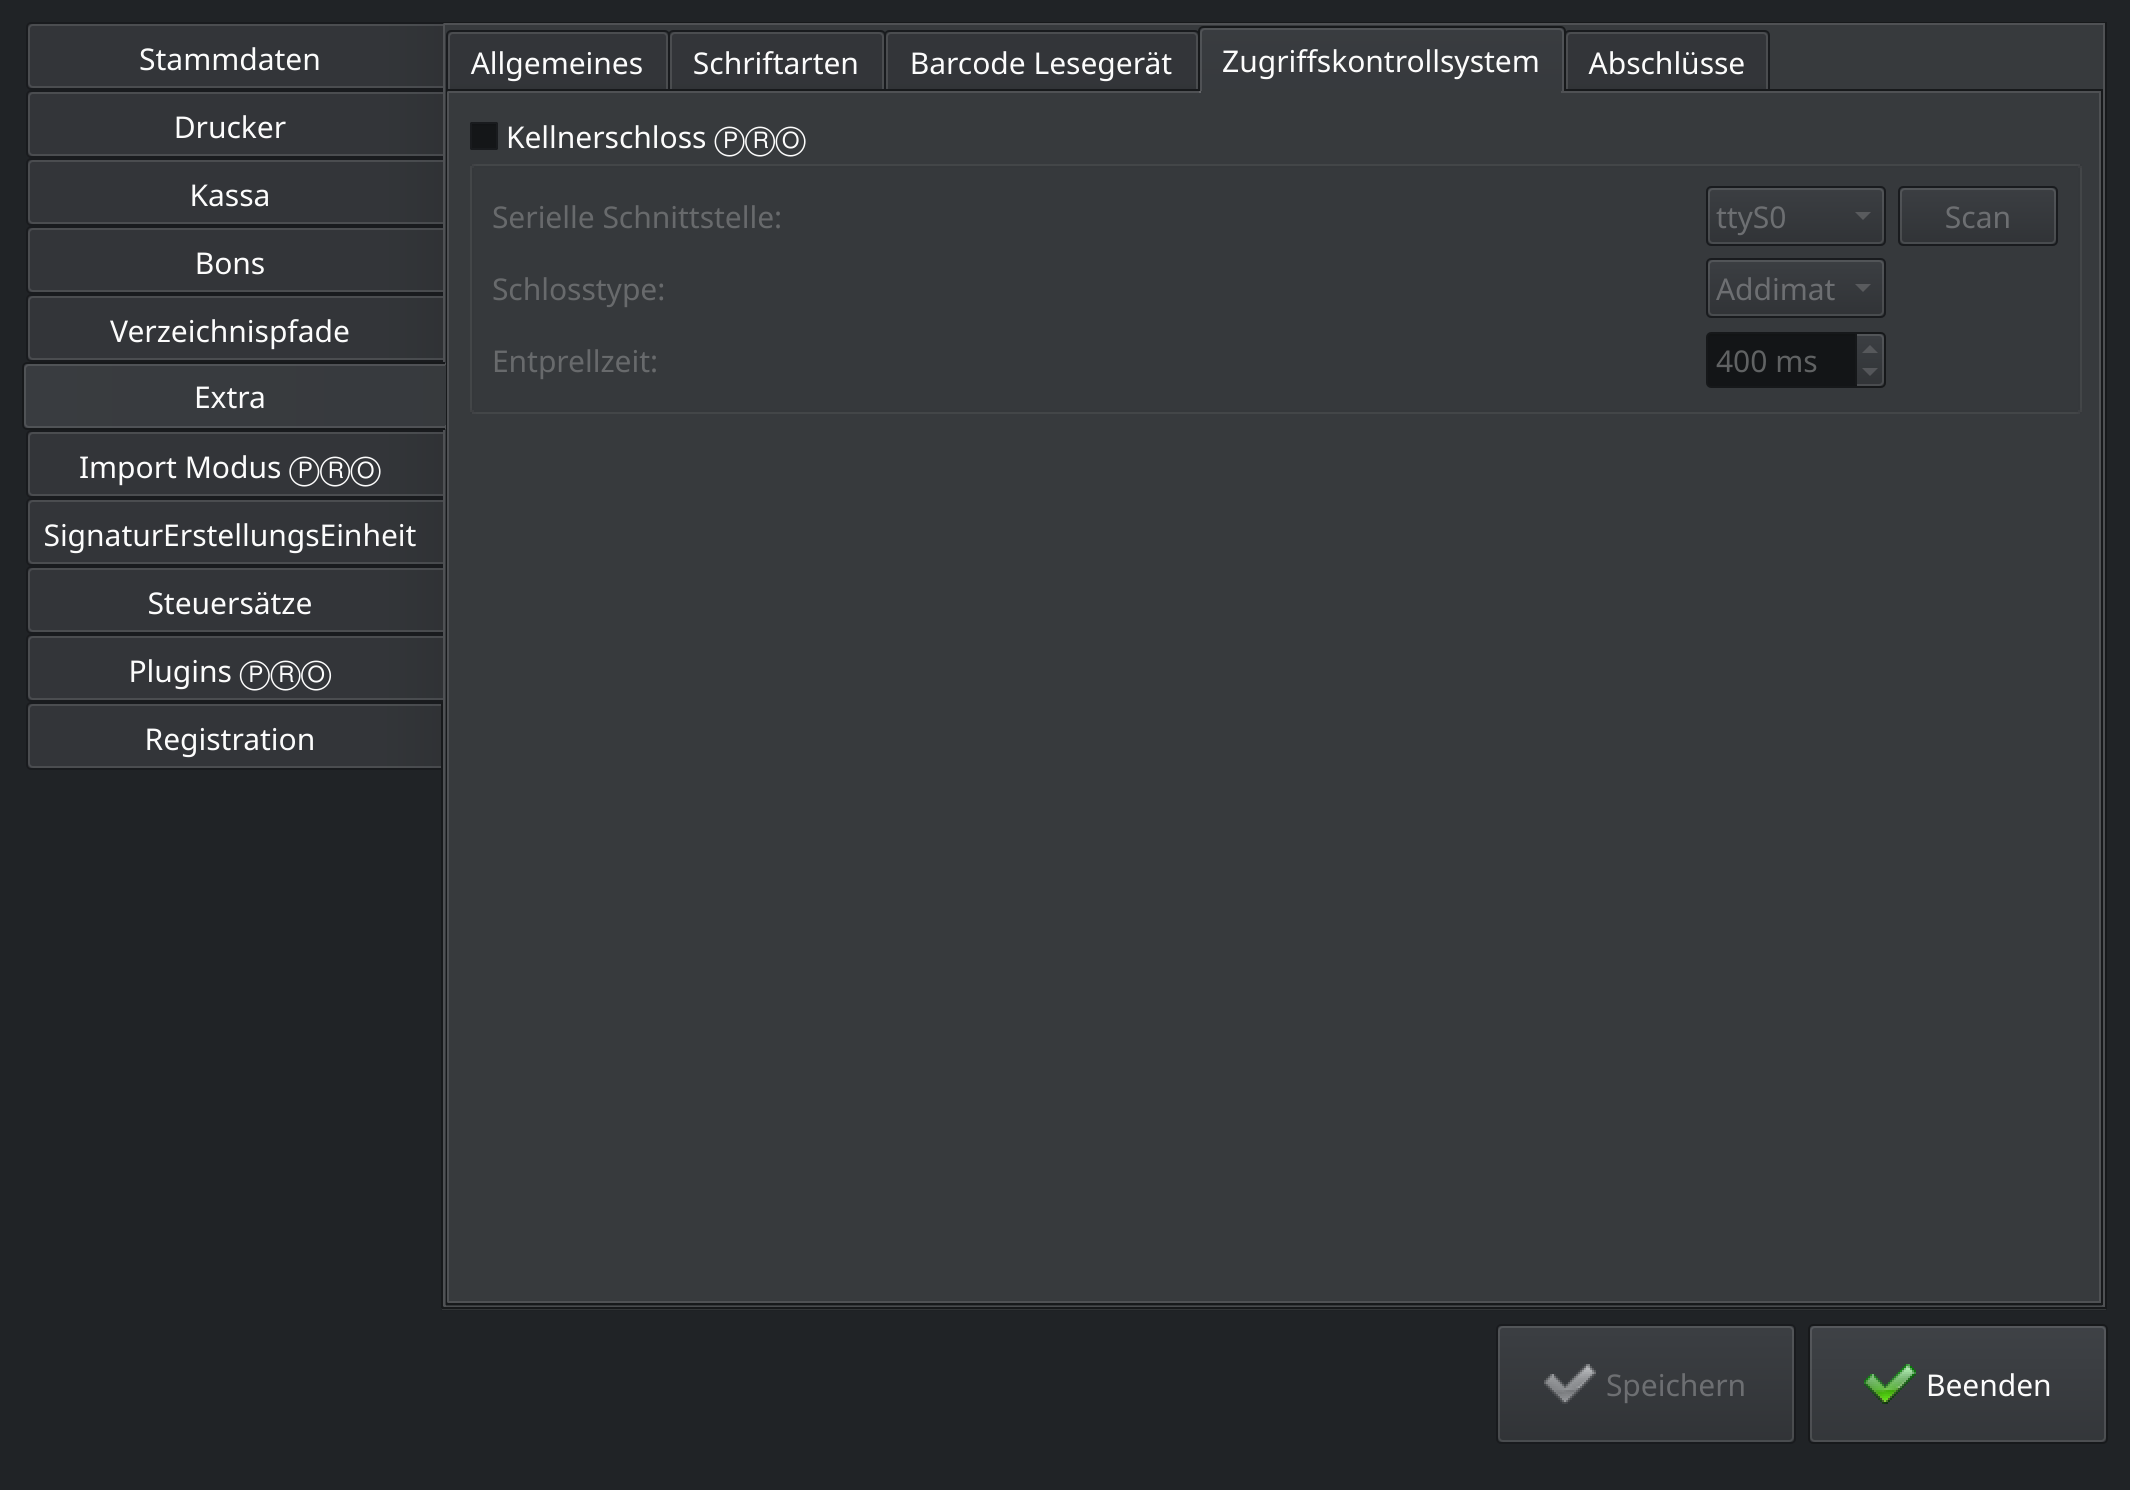Switch to the Abschlüsse tab
This screenshot has height=1490, width=2130.
click(x=1666, y=62)
